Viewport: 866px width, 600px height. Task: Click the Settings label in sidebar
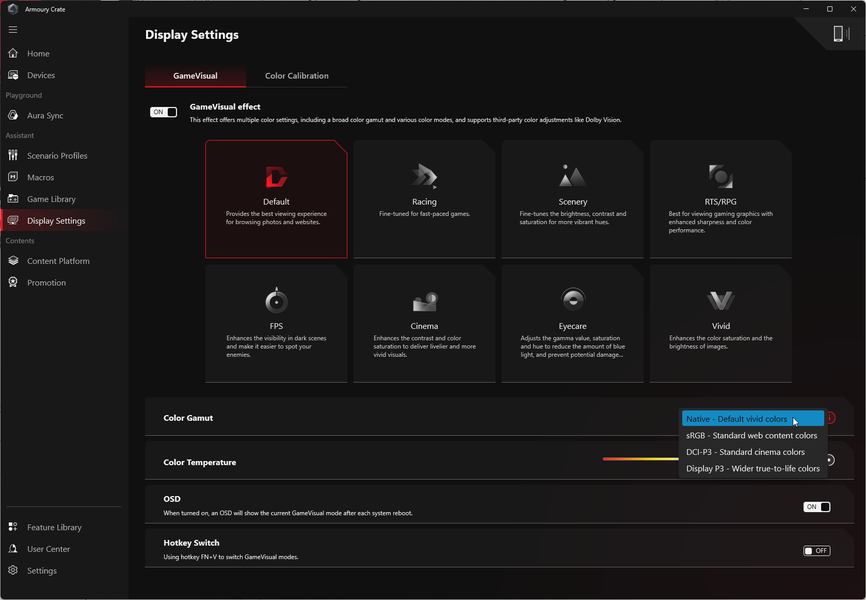tap(42, 571)
